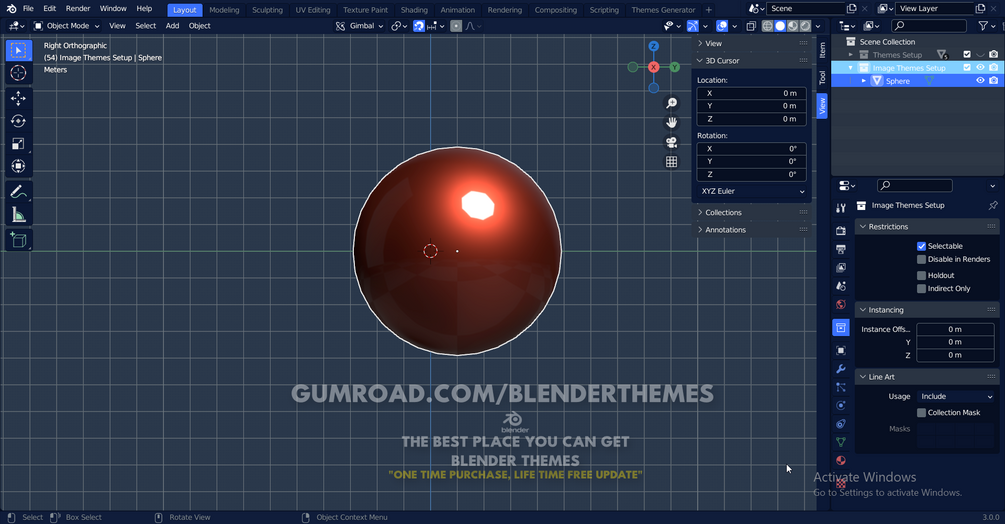Select the Transform tool
1005x524 pixels.
19,167
